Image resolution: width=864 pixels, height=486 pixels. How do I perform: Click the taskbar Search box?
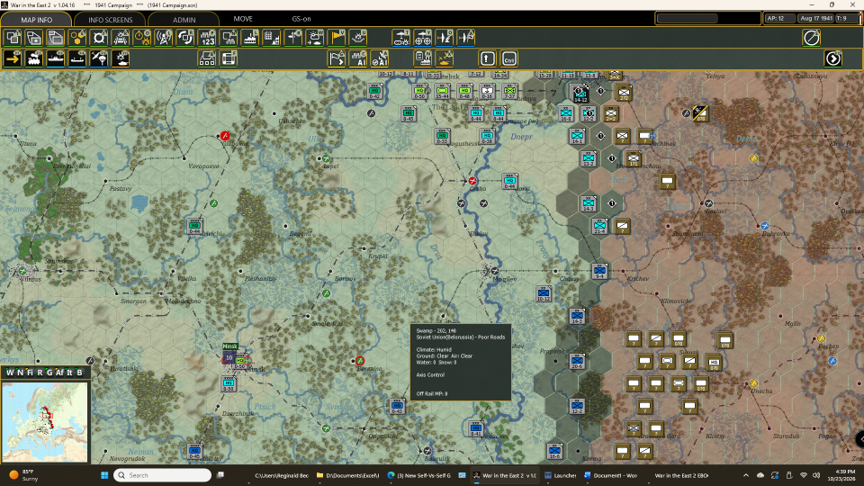click(x=163, y=475)
